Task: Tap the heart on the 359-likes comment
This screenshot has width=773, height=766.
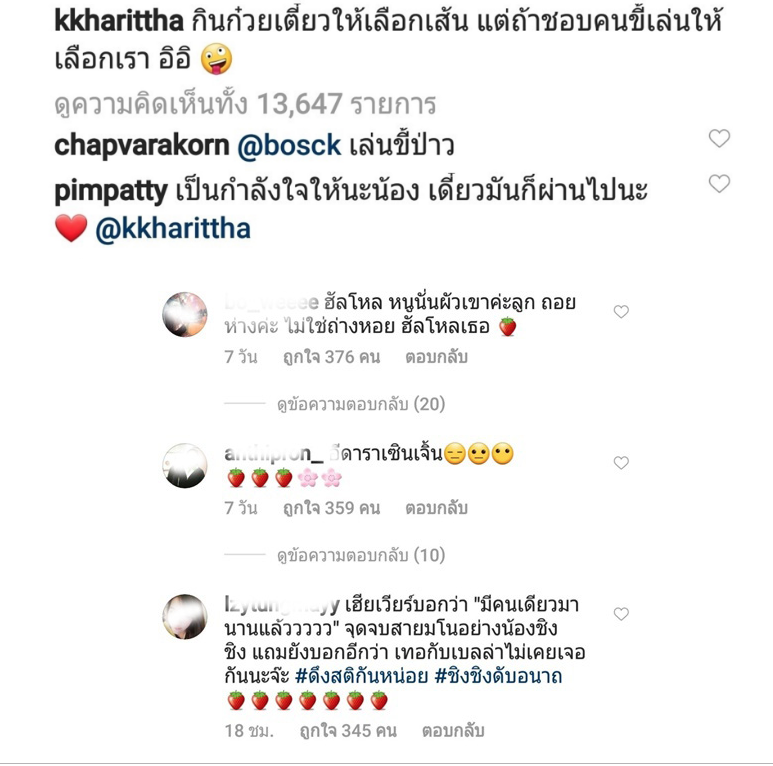Action: pos(621,462)
